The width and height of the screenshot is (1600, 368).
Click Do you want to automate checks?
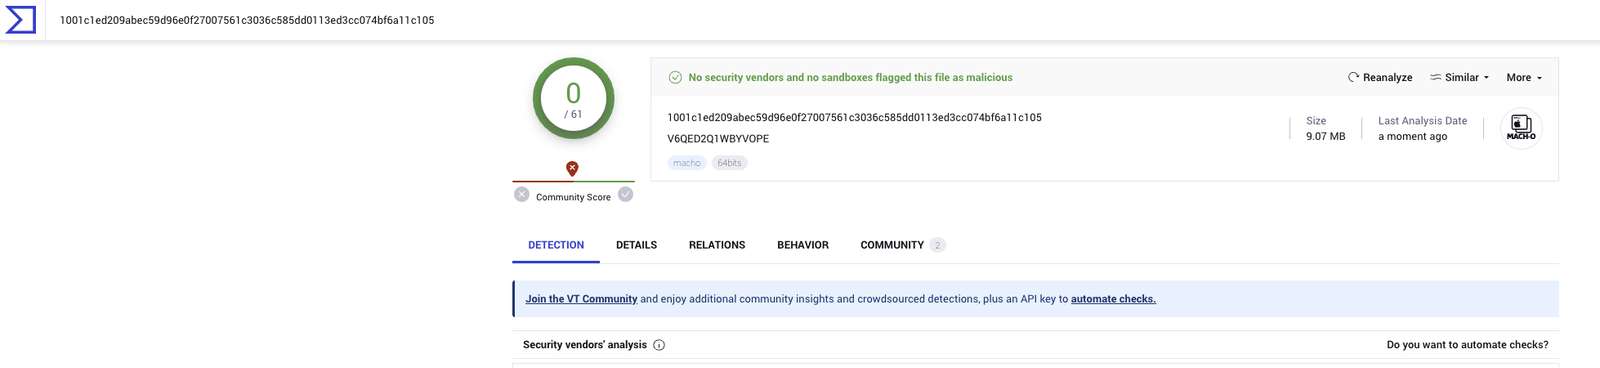tap(1467, 345)
